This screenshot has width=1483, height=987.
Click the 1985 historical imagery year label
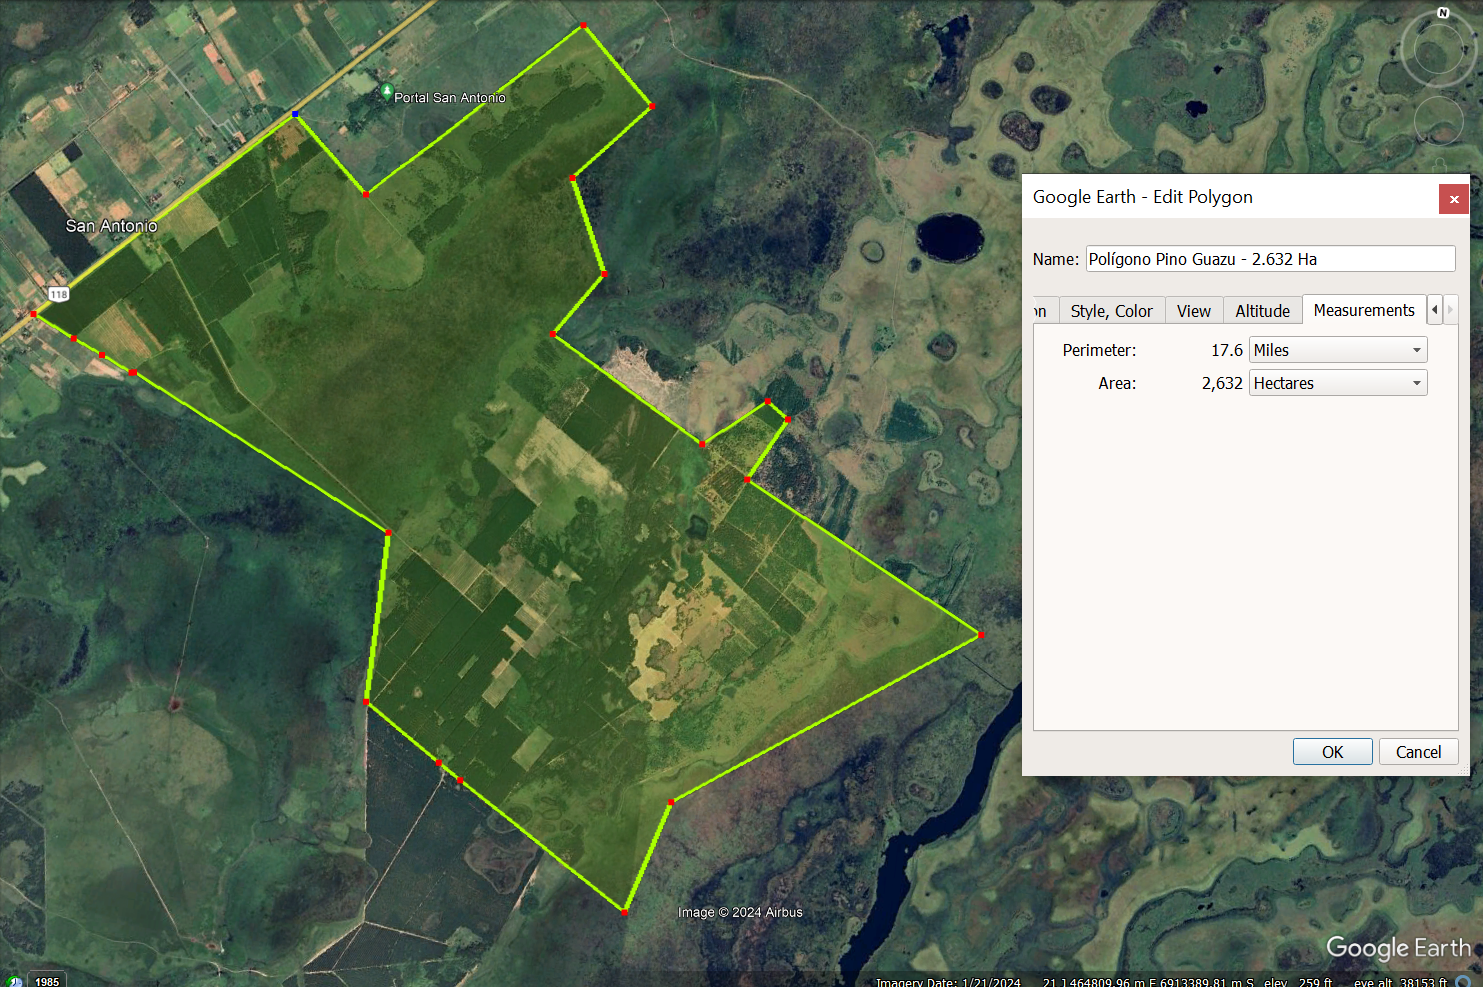47,981
